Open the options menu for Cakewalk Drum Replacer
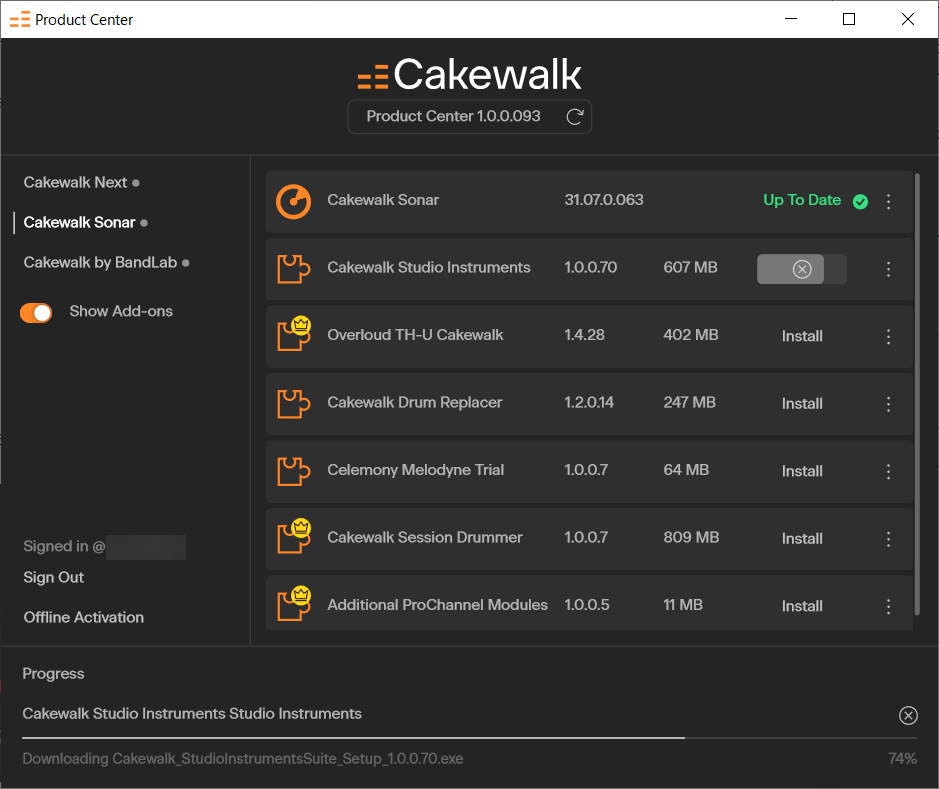This screenshot has height=789, width=939. tap(889, 404)
